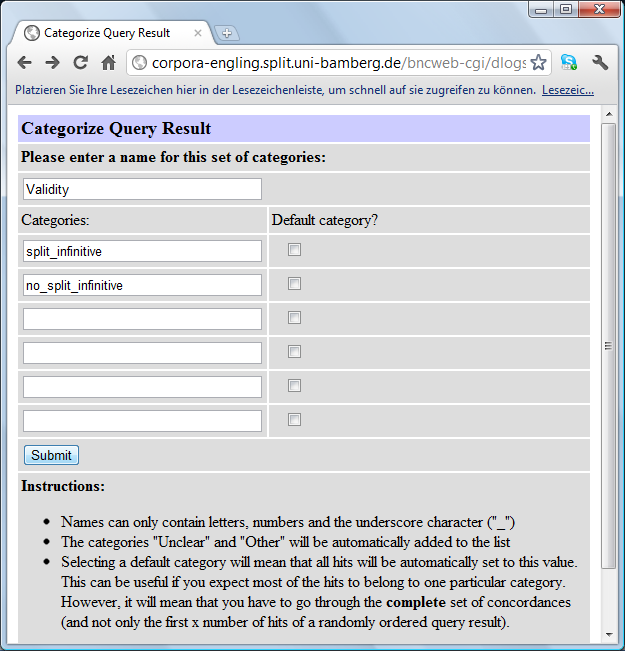Click the 'Instructions:' heading
This screenshot has height=651, width=625.
(63, 486)
